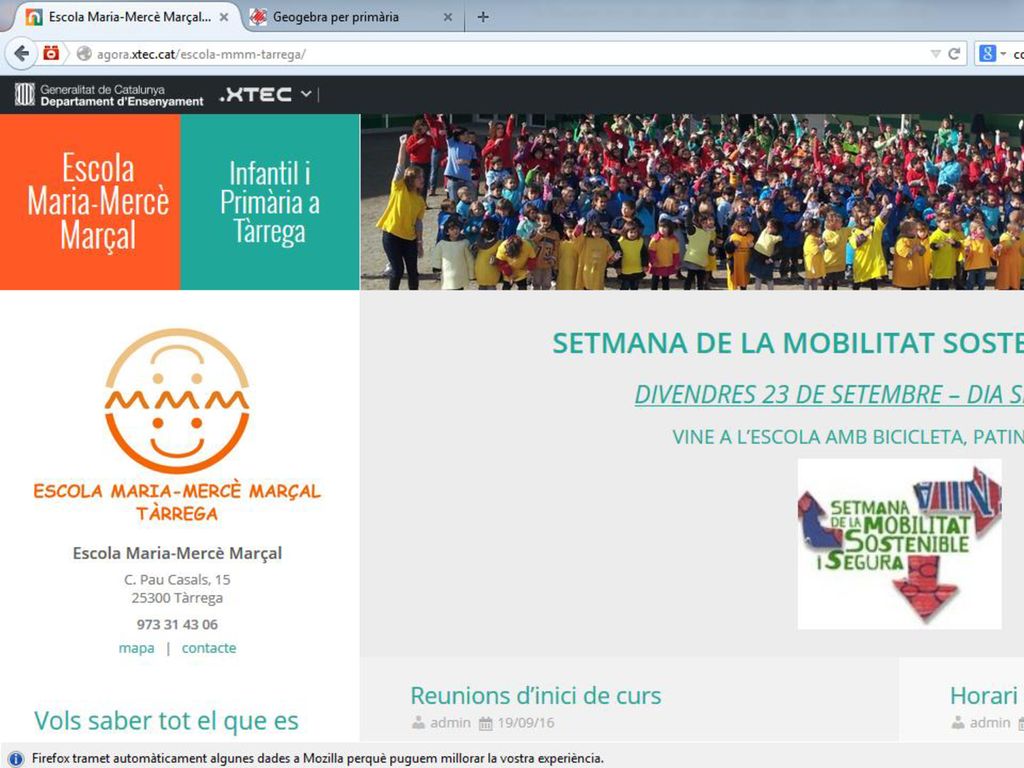Open the URL history dropdown arrow

click(x=935, y=54)
